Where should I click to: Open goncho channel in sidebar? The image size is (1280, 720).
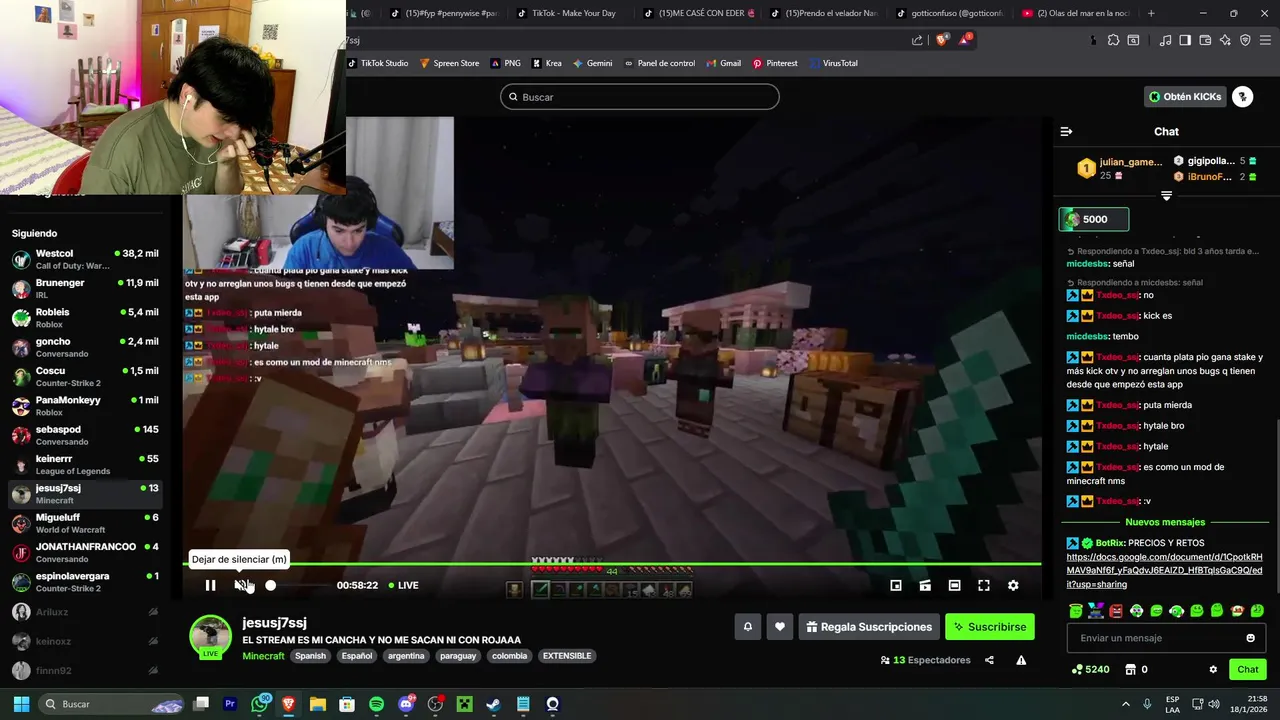click(x=85, y=347)
